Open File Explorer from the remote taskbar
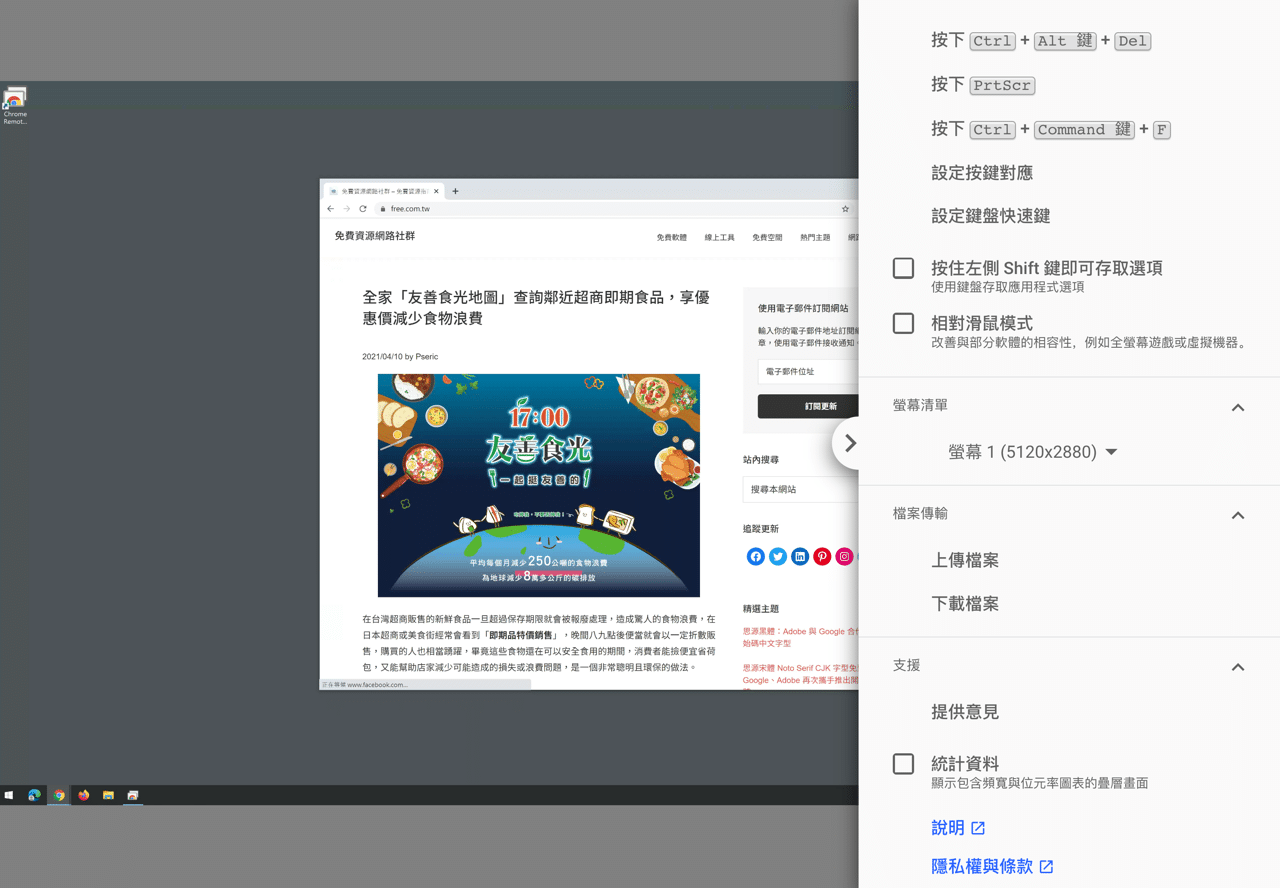This screenshot has height=888, width=1280. 108,795
